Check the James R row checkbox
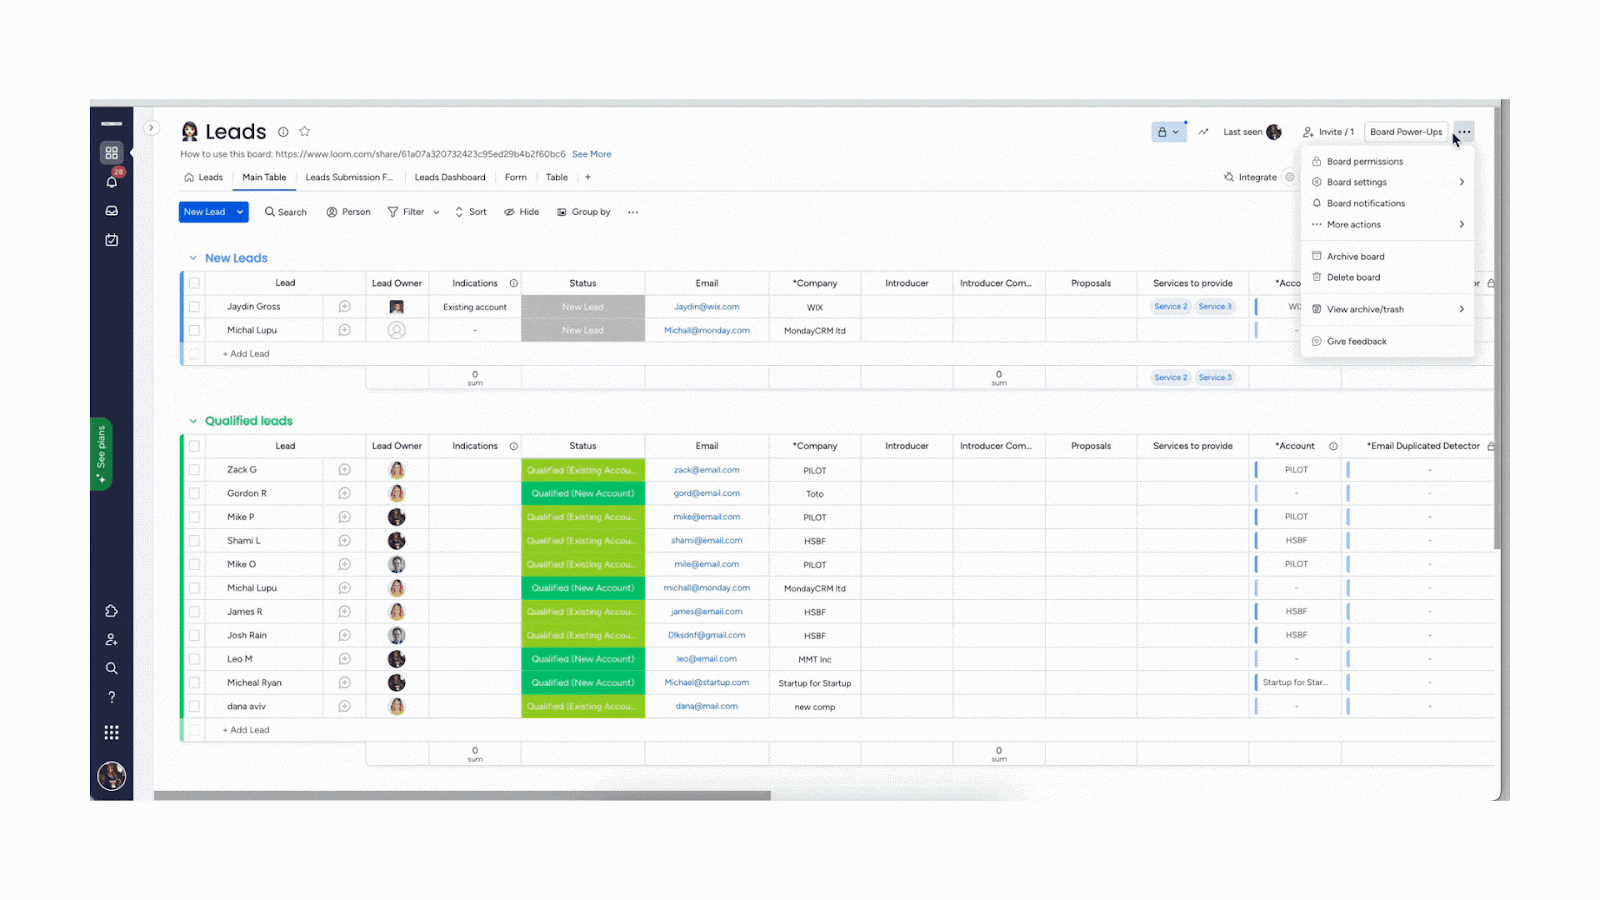1600x900 pixels. (x=195, y=612)
